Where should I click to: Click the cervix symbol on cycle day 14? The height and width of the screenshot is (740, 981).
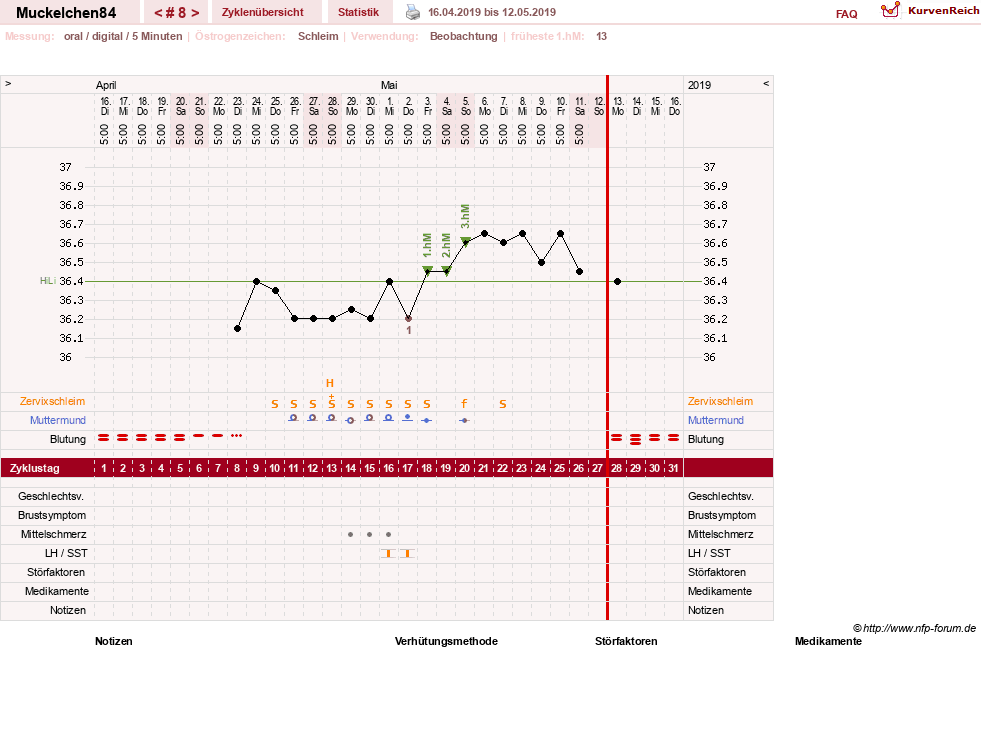[x=350, y=420]
